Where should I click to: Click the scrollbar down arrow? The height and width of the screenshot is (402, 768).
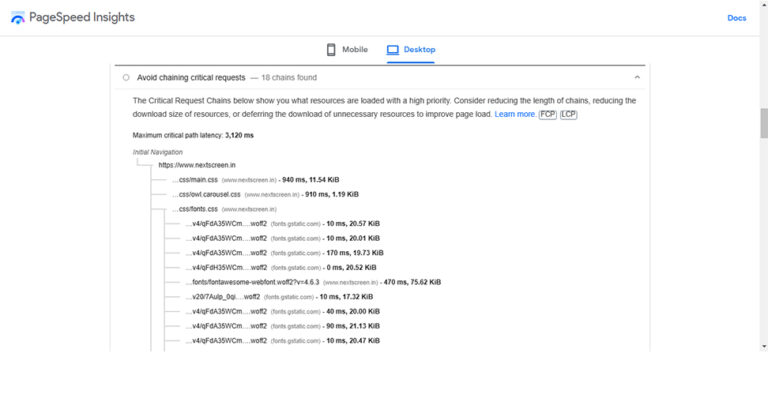[764, 347]
